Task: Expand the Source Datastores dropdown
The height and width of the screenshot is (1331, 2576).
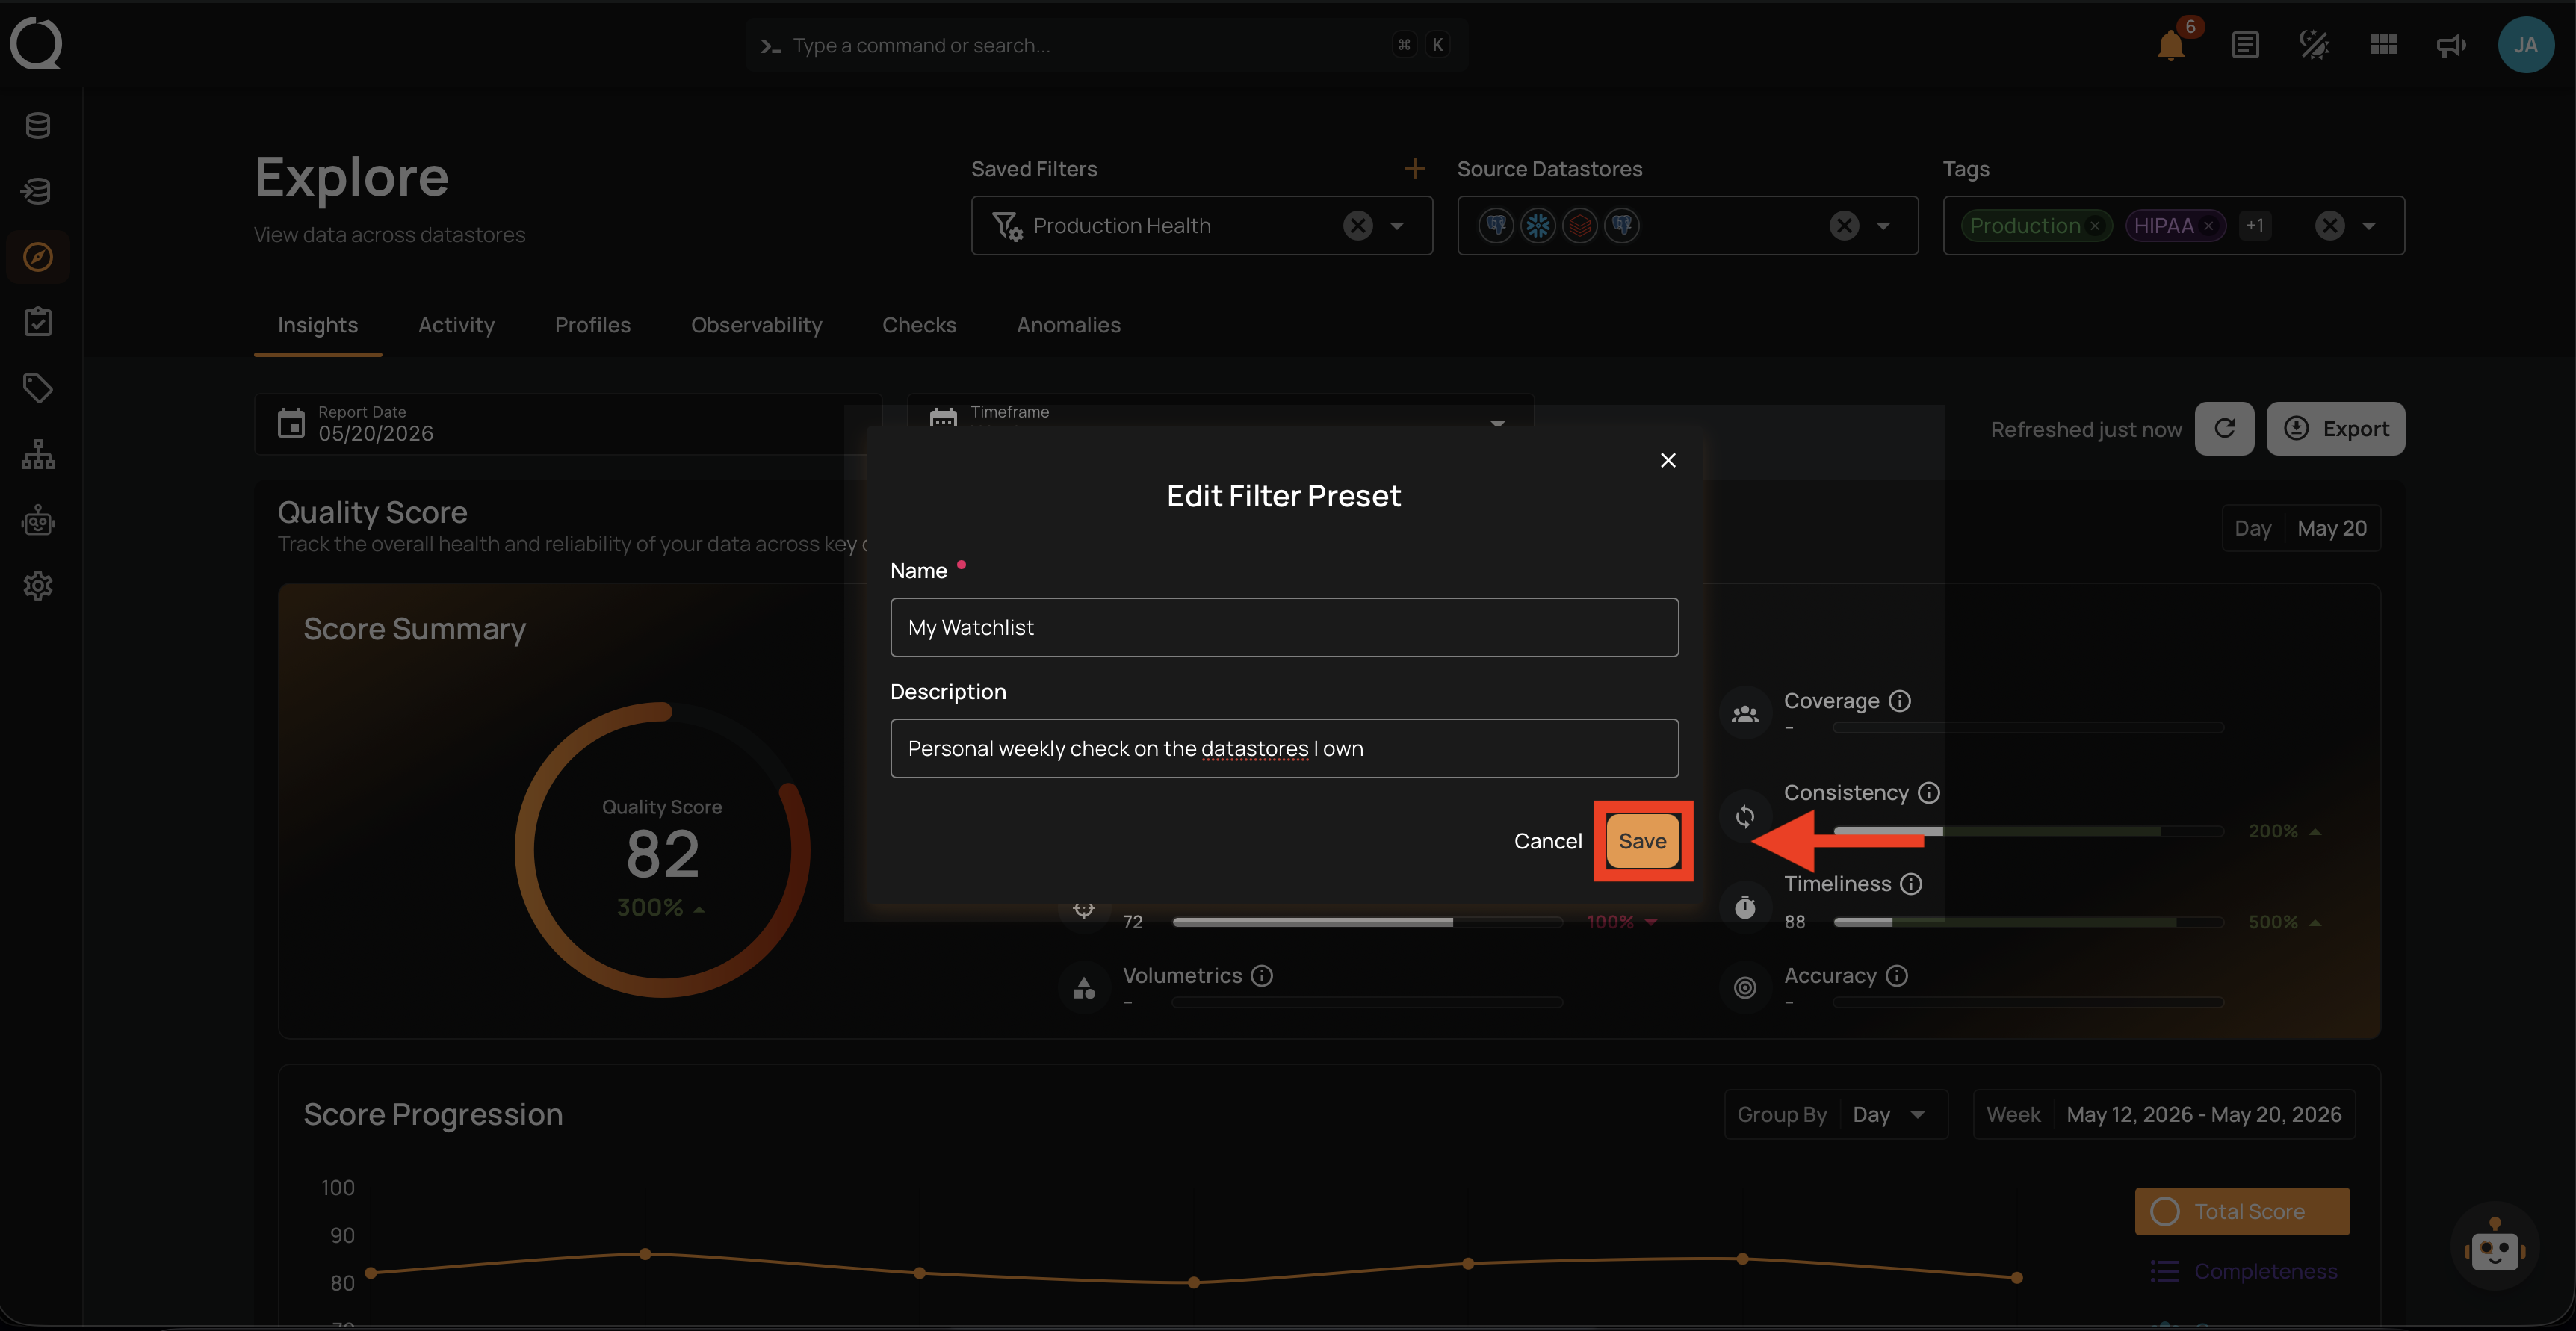Action: [x=1883, y=226]
